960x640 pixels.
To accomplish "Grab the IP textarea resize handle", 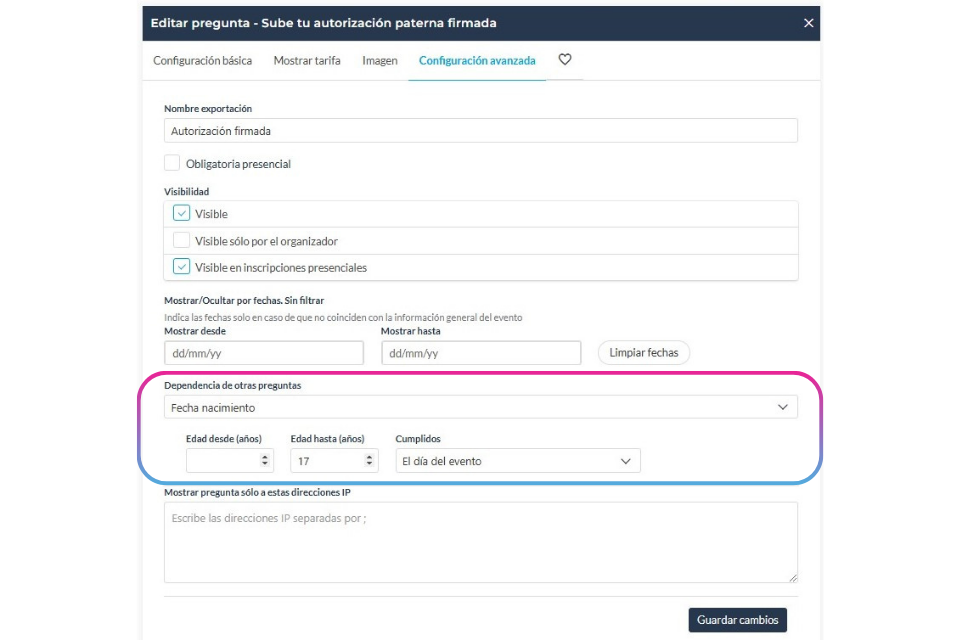I will (x=793, y=578).
